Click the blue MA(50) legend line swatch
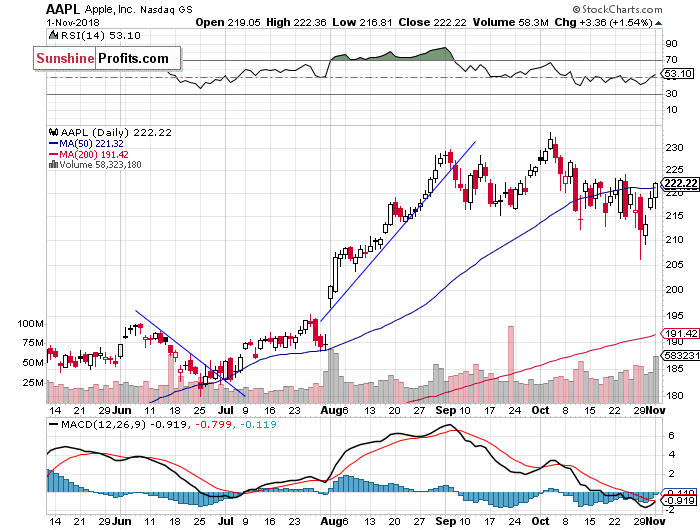Viewport: 700px width, 530px height. click(54, 143)
